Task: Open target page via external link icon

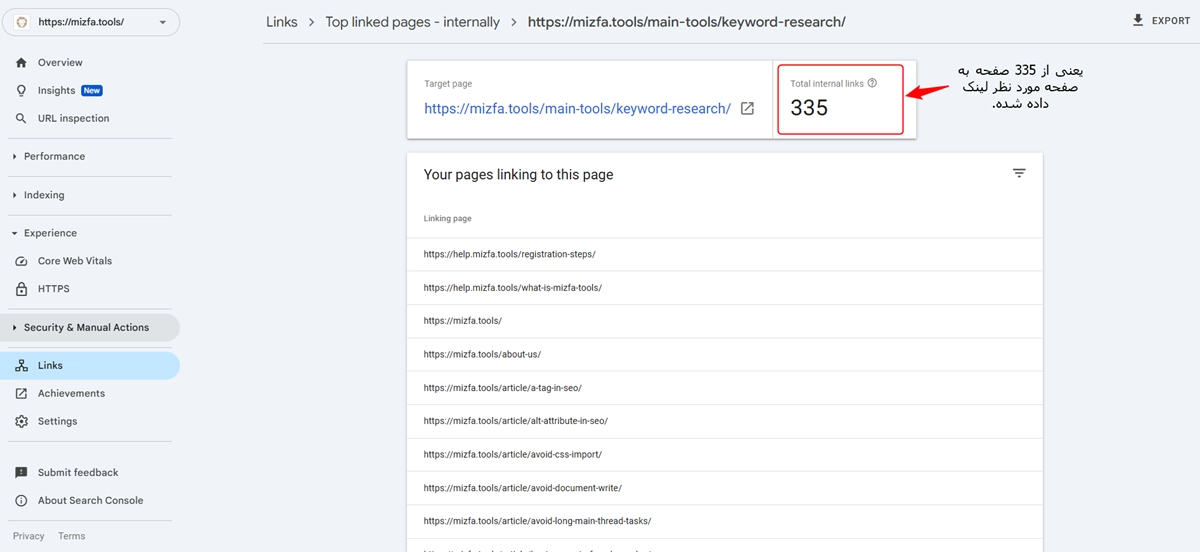Action: click(x=747, y=109)
